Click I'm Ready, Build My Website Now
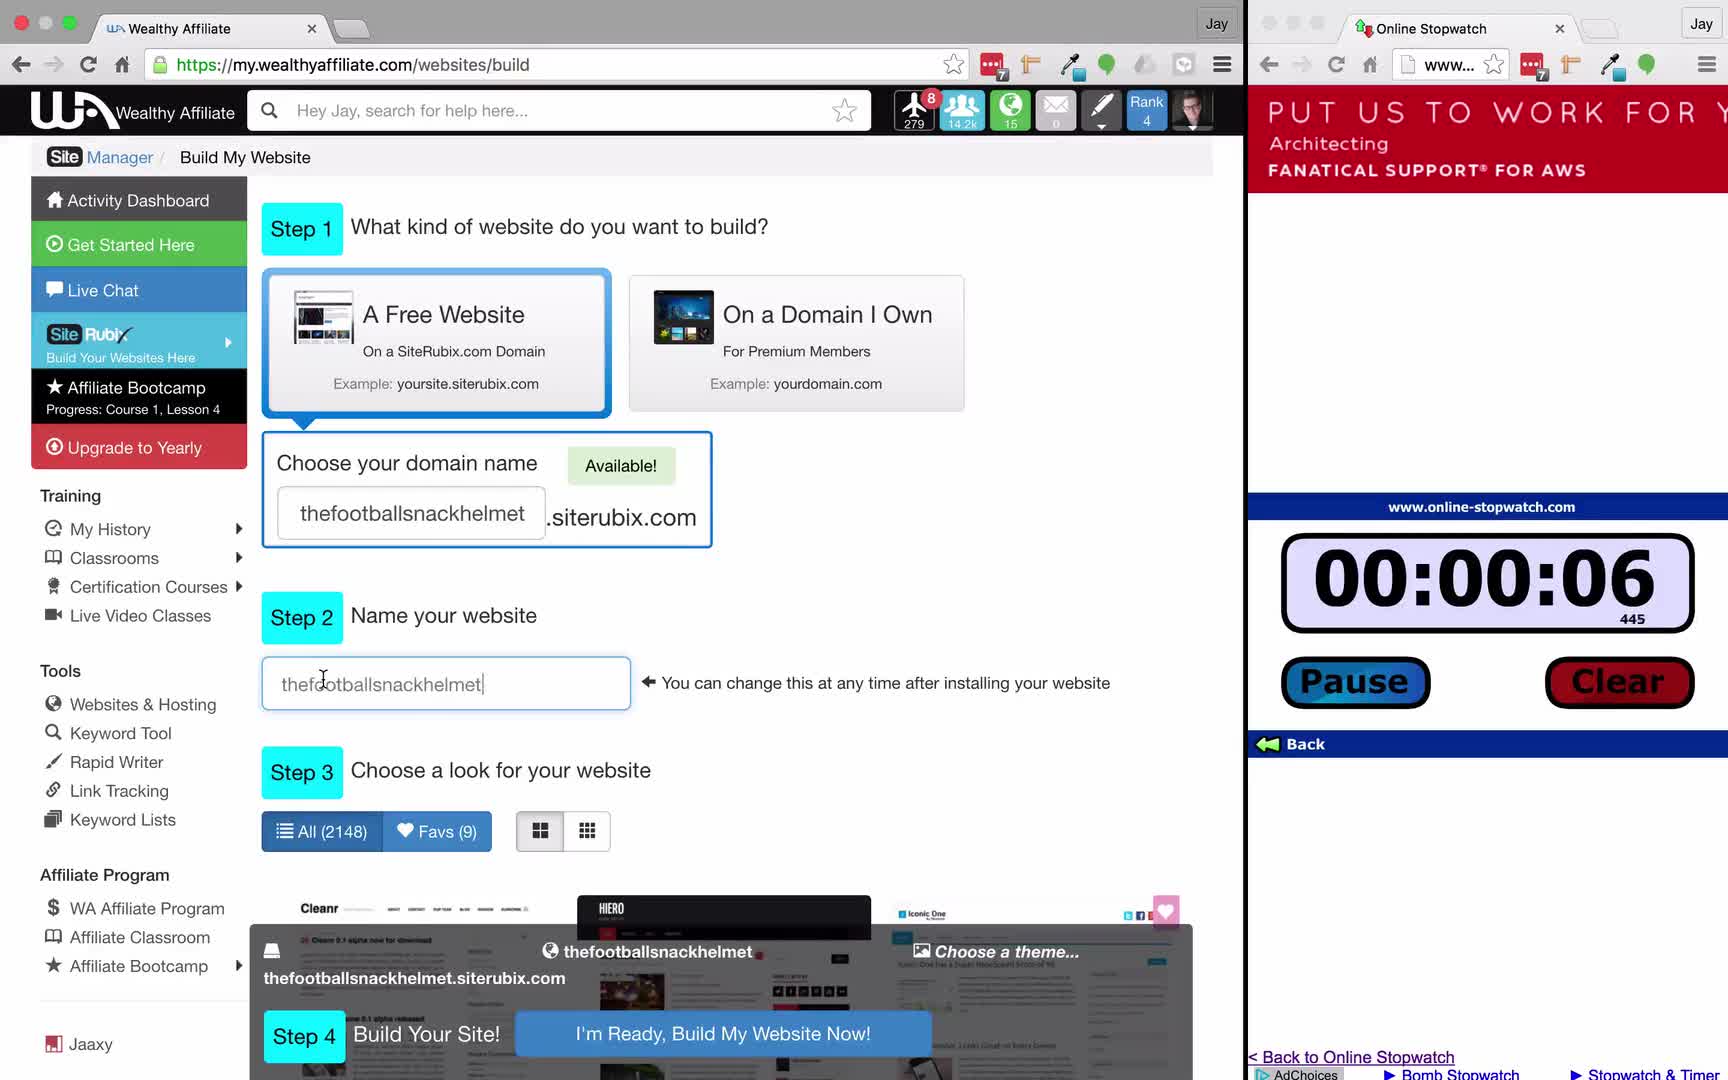This screenshot has height=1080, width=1728. click(723, 1034)
